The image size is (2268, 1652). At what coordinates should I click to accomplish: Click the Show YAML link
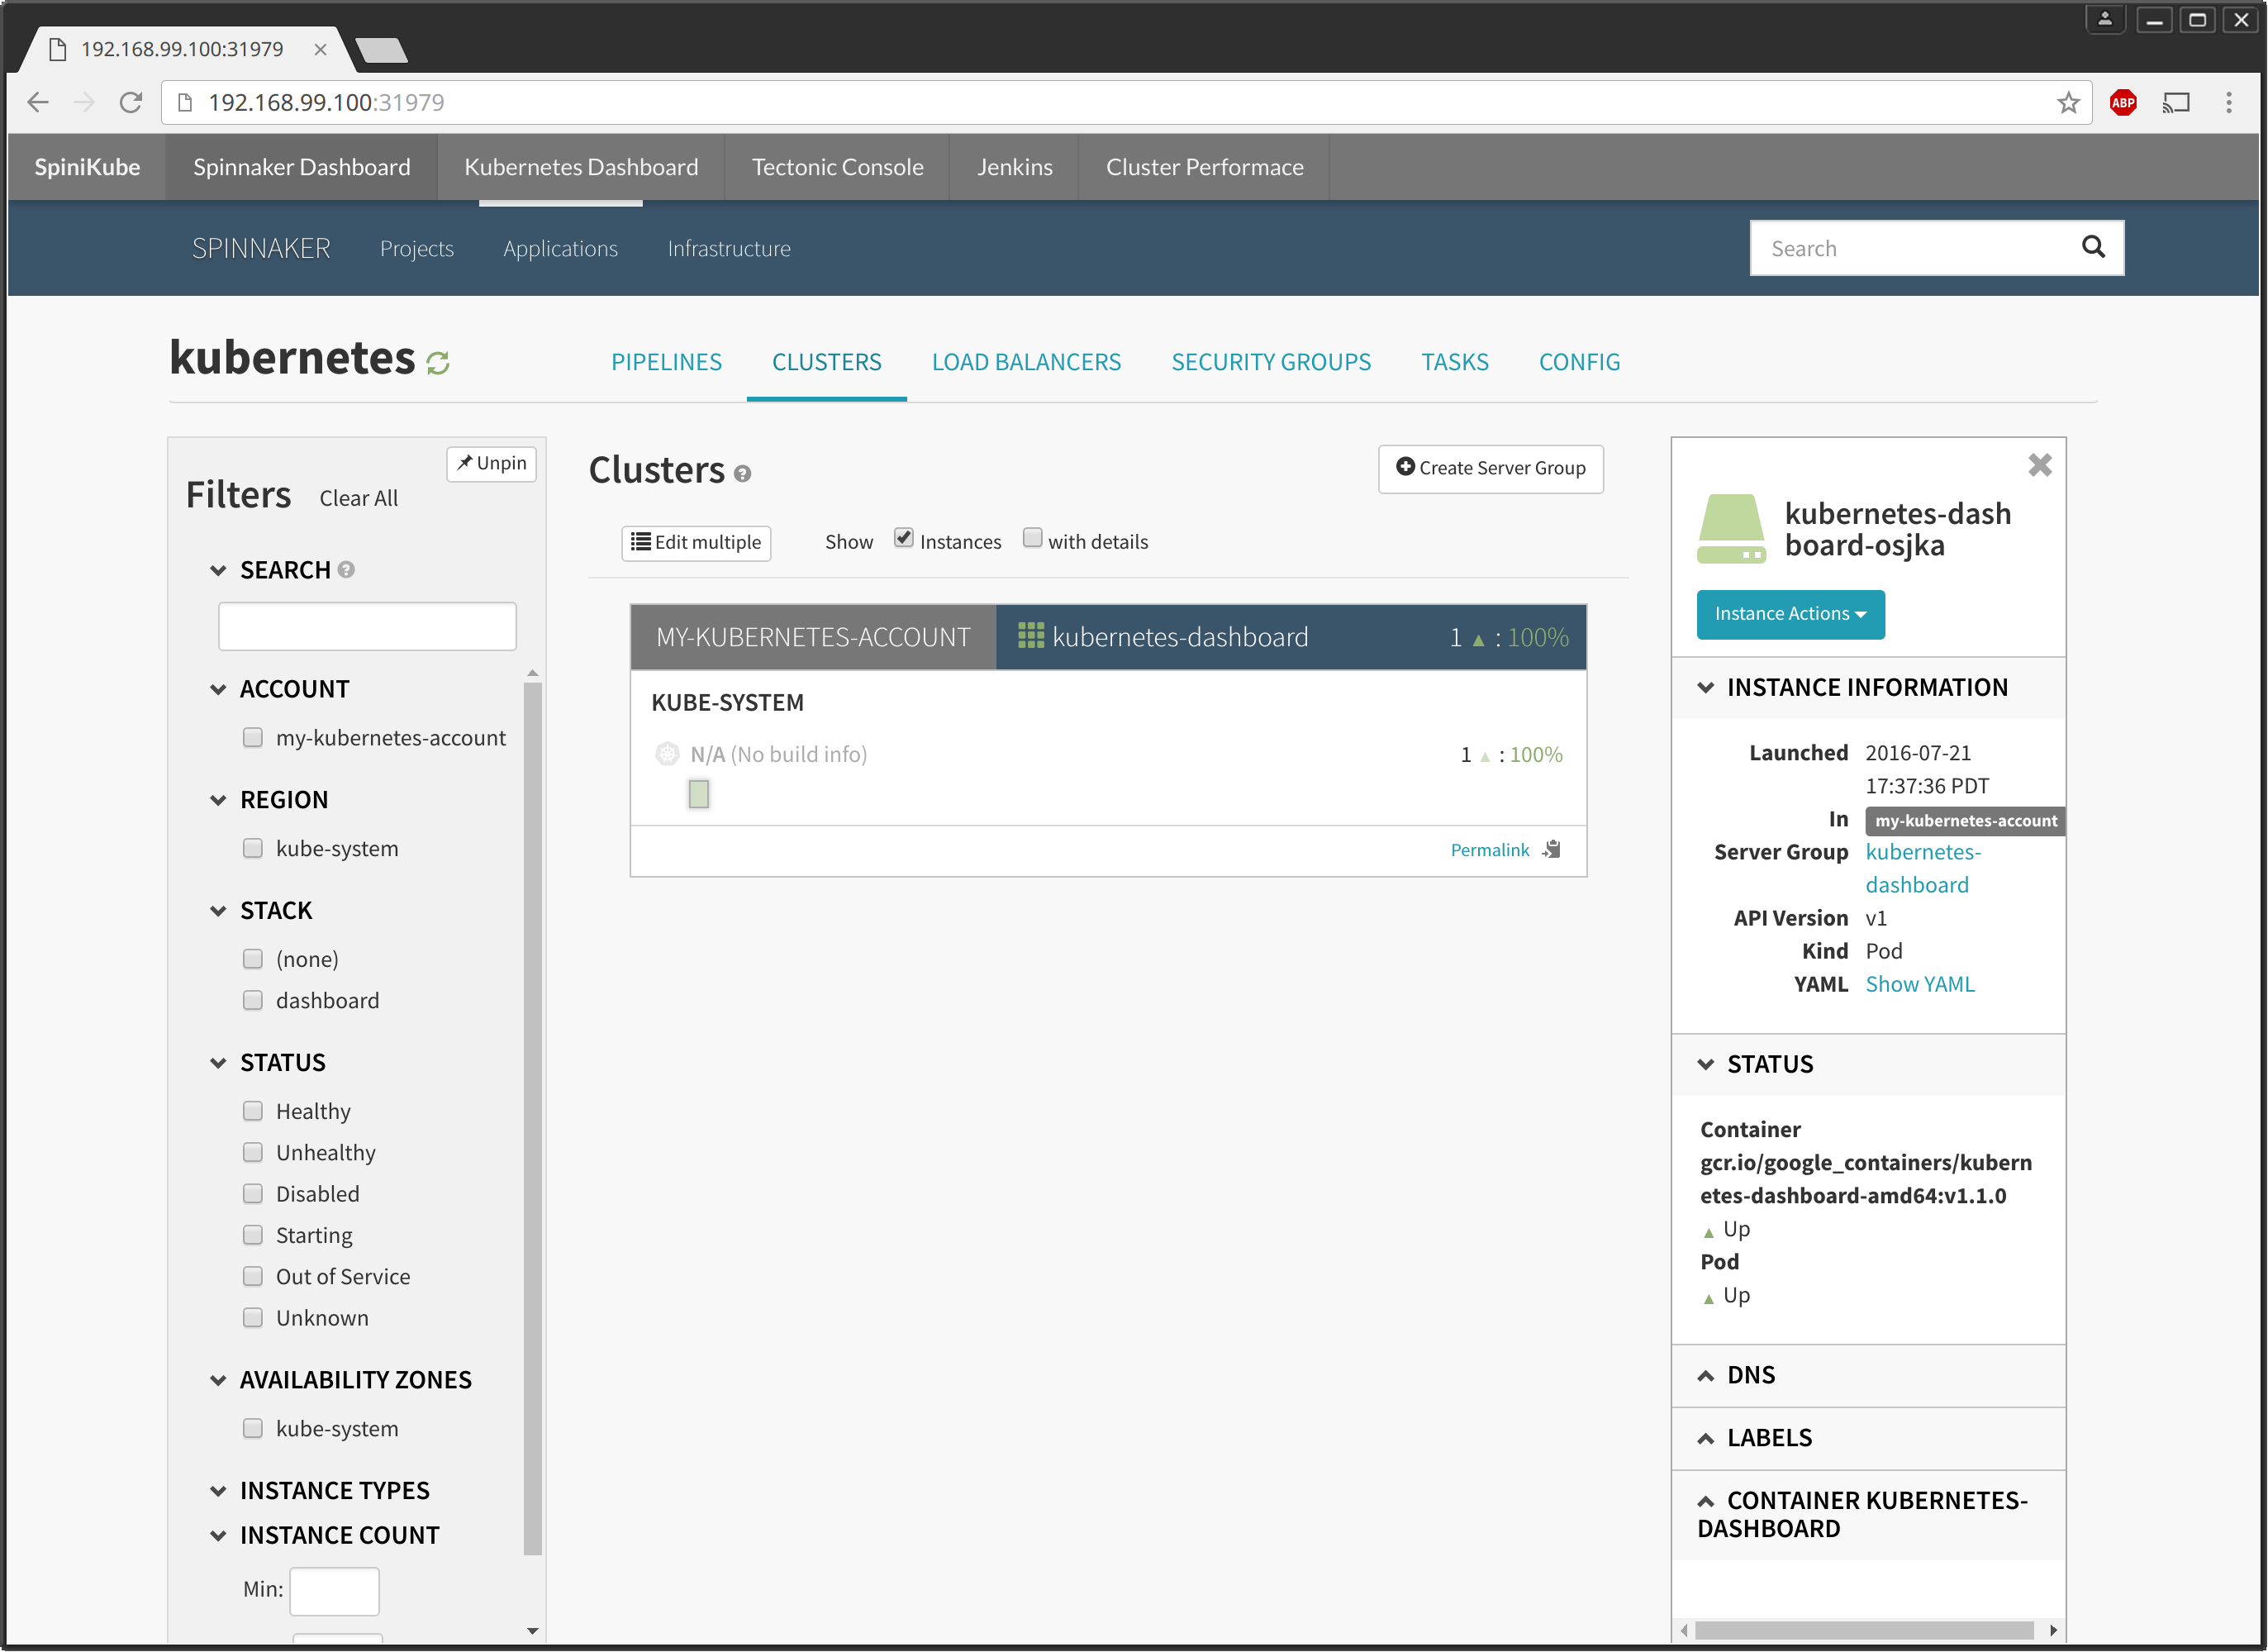tap(1919, 984)
